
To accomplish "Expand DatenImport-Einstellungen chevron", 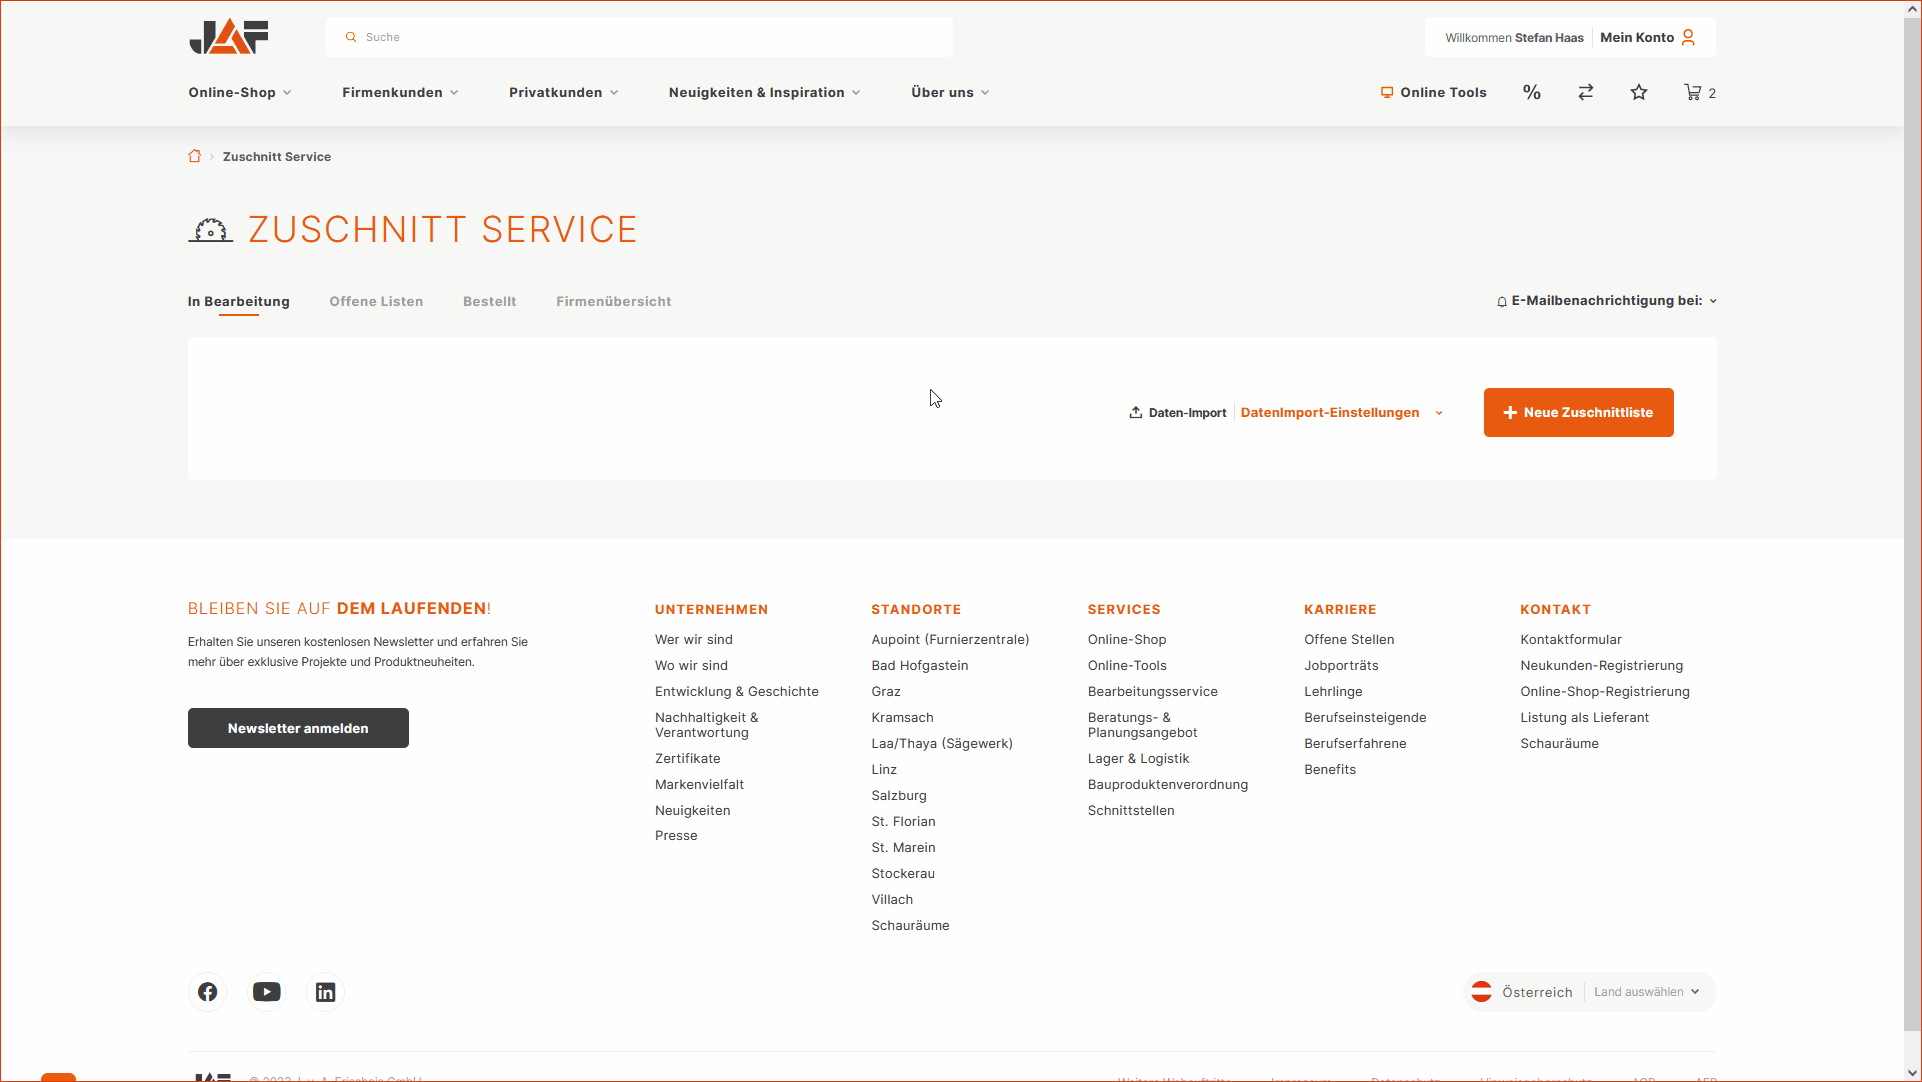I will click(x=1439, y=413).
